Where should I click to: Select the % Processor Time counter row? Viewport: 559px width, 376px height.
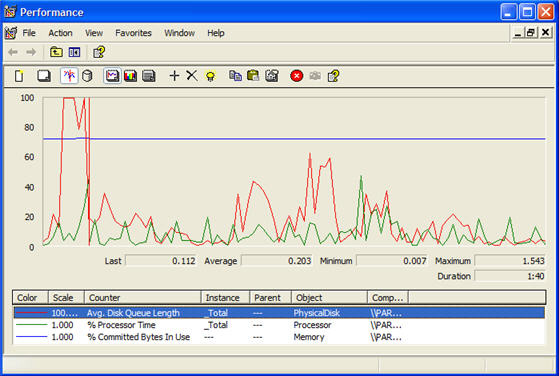pyautogui.click(x=279, y=325)
